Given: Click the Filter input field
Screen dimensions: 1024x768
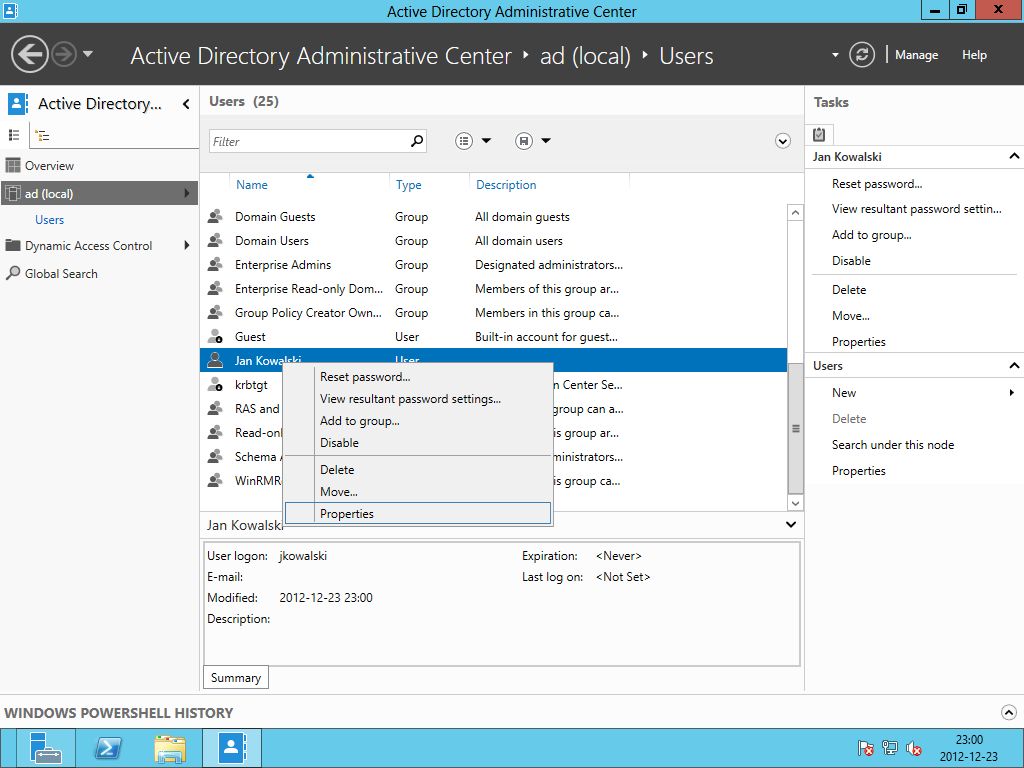Looking at the screenshot, I should 309,141.
